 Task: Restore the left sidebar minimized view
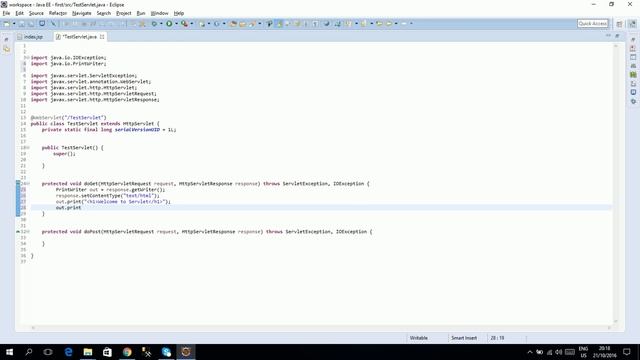6,40
